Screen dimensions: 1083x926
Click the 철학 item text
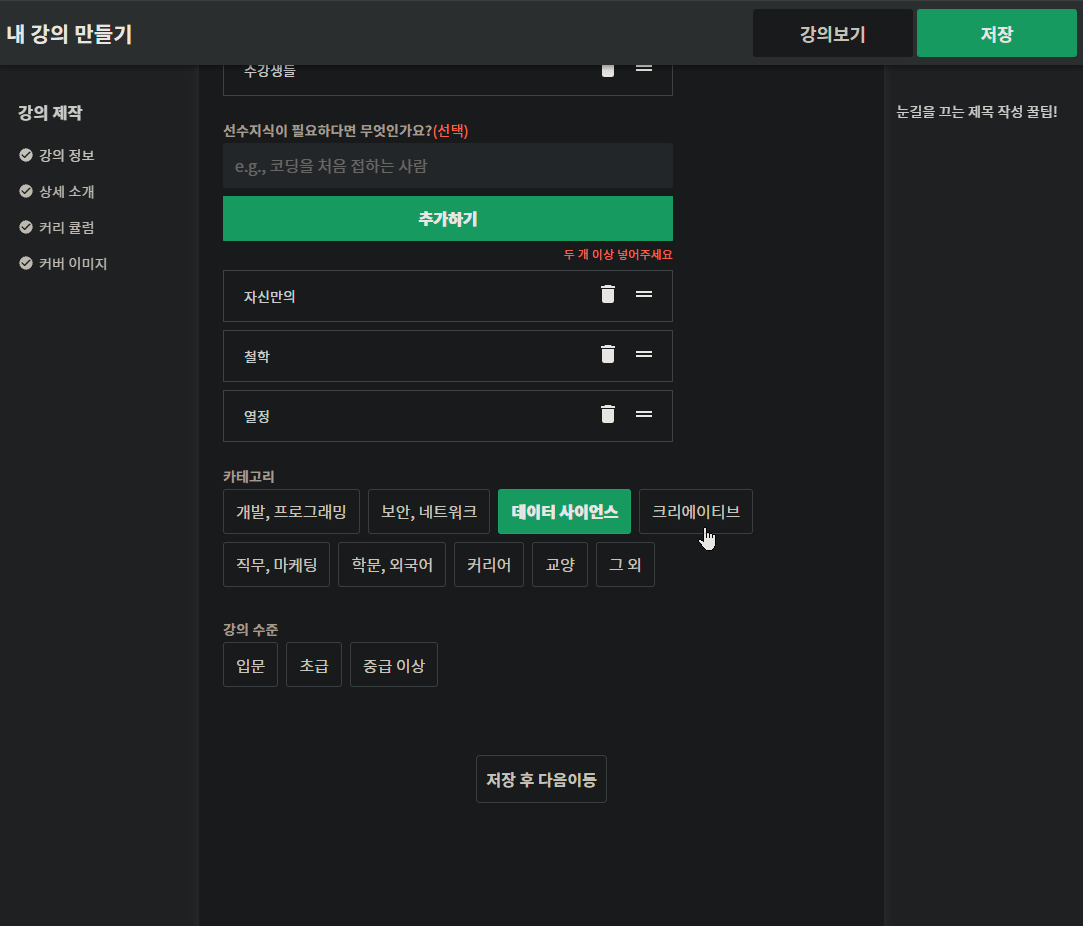coord(257,357)
